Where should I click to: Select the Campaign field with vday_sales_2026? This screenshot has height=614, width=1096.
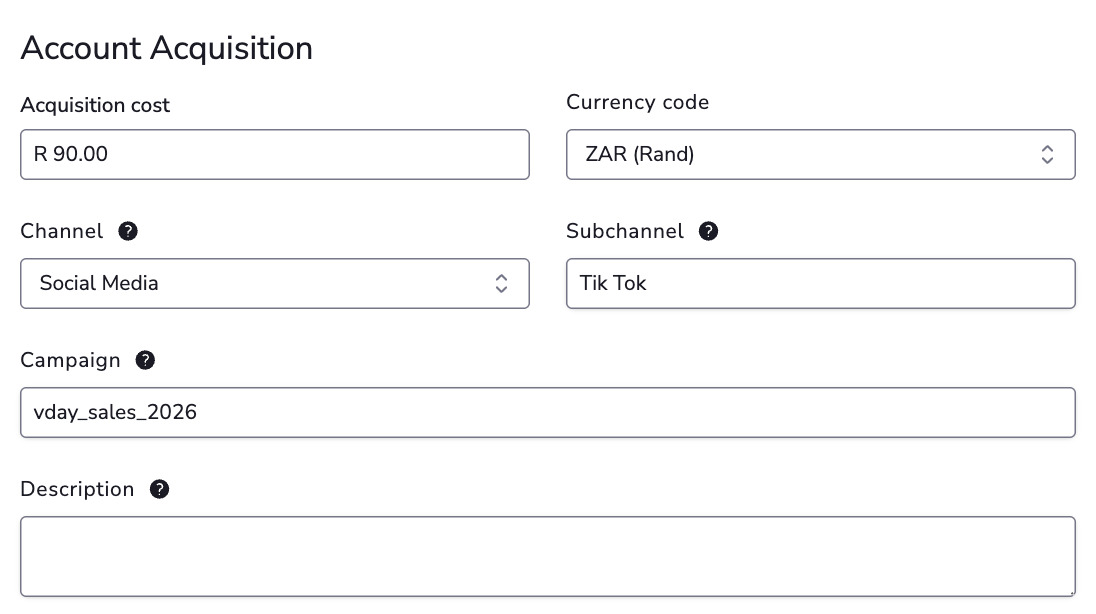point(548,413)
